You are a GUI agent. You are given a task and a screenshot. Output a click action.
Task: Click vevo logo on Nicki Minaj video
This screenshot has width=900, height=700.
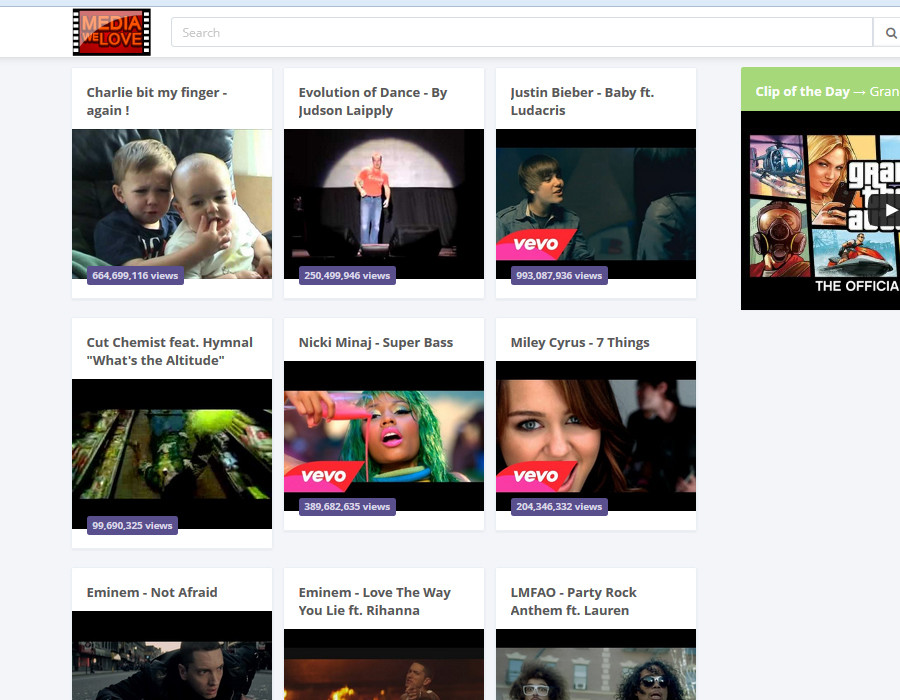(x=323, y=476)
